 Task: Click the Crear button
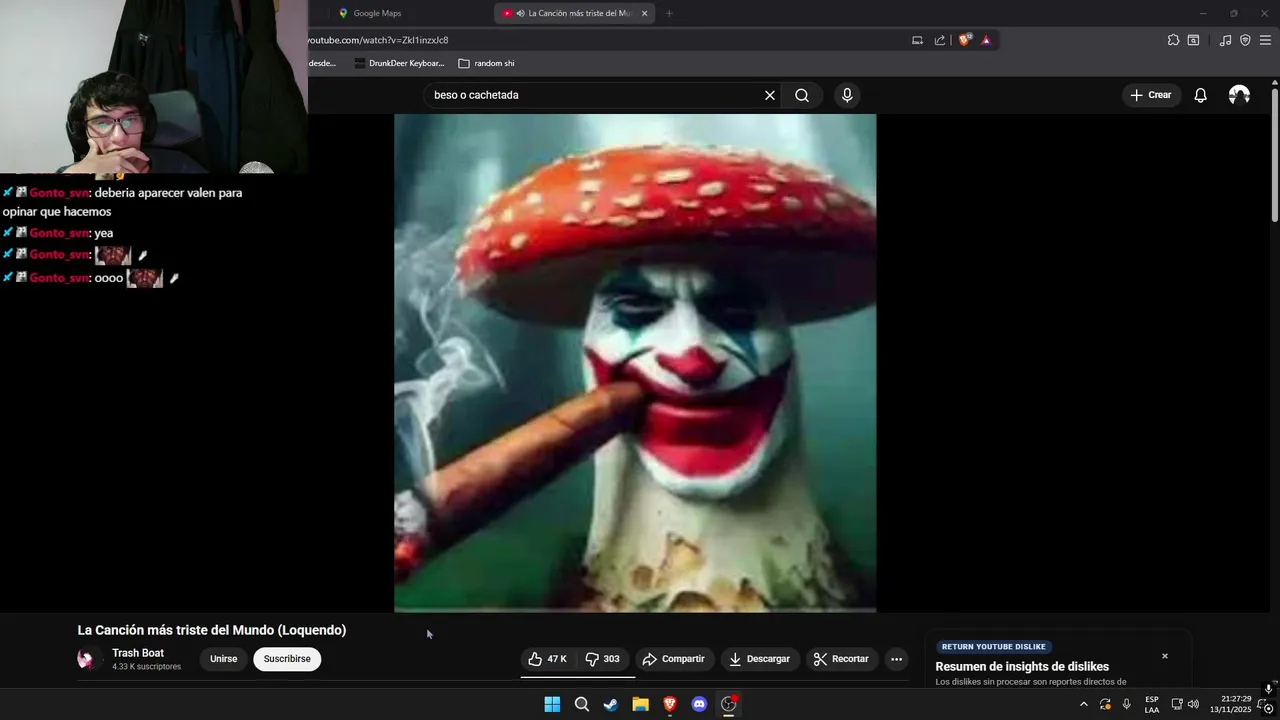pos(1150,95)
